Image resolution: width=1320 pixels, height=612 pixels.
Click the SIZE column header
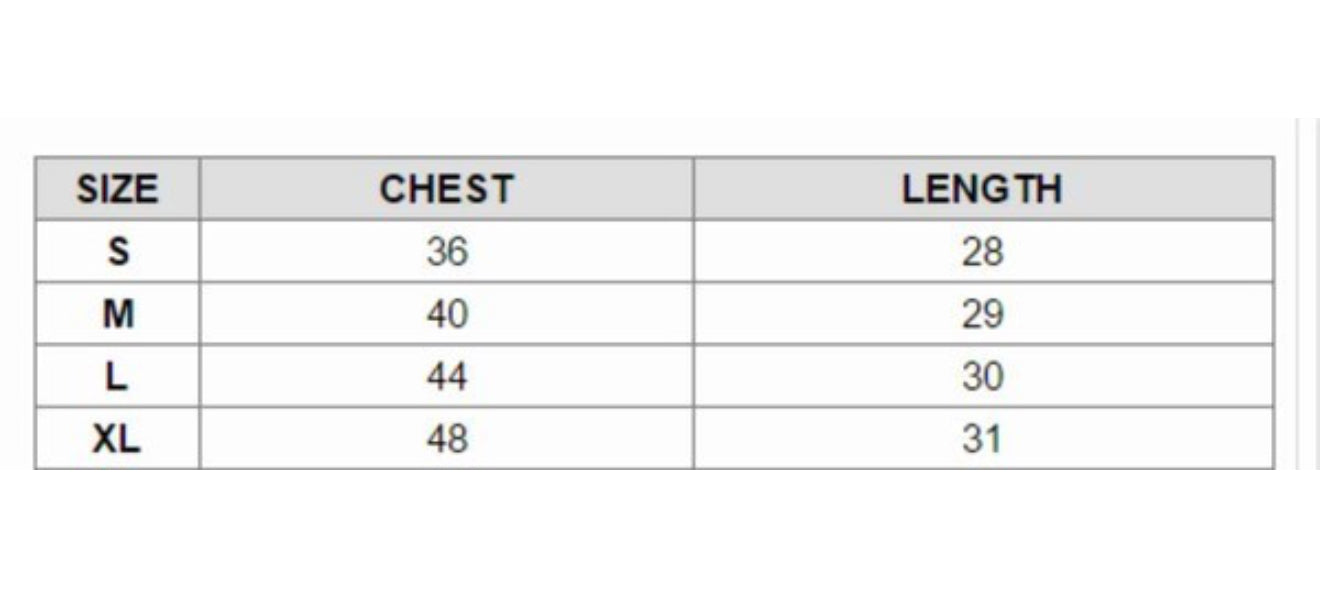[117, 189]
